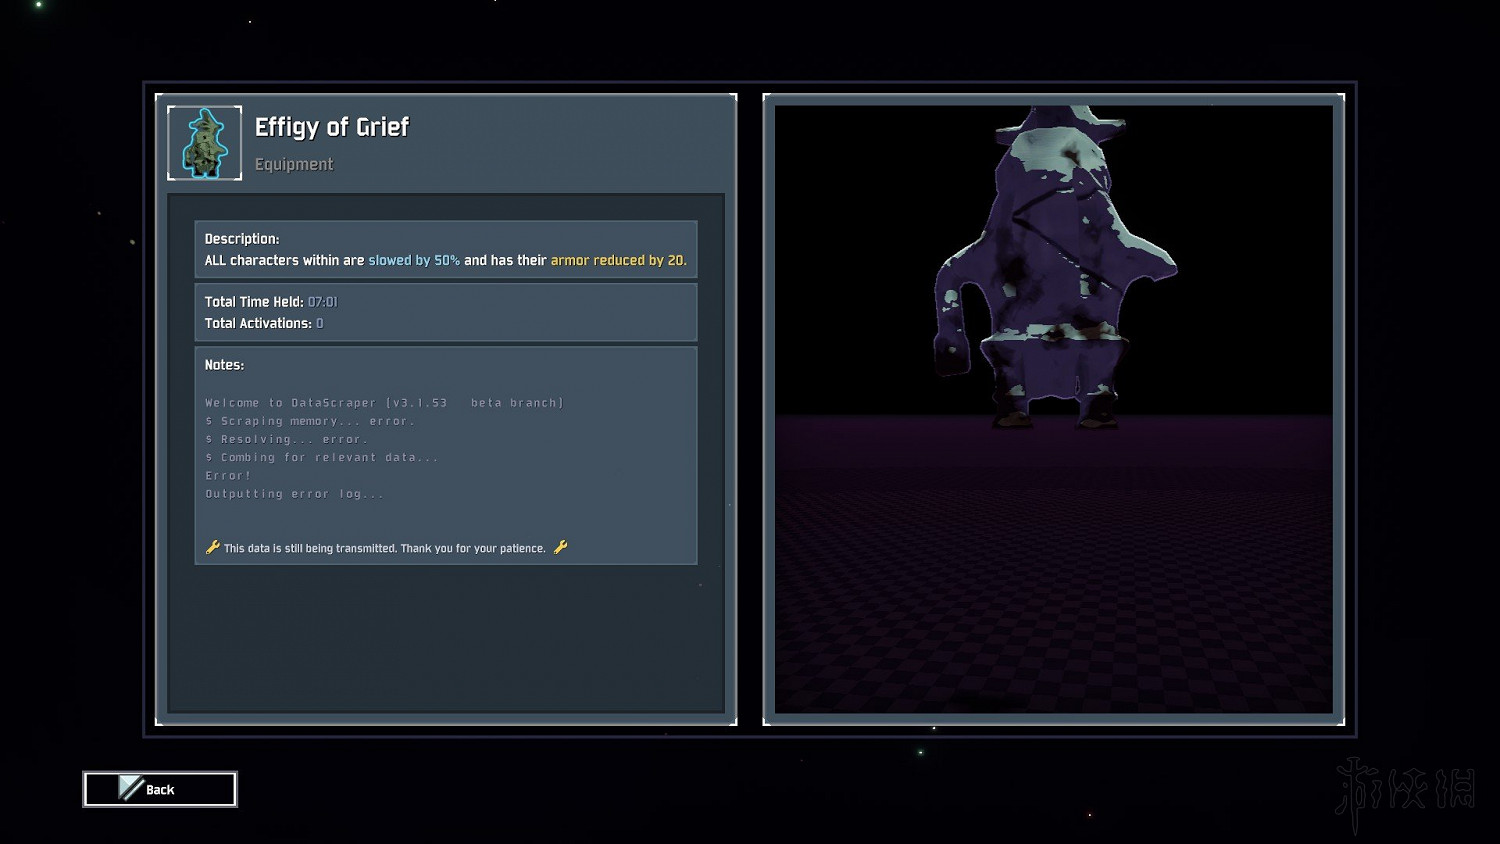Click the "Combing for relevant data..." line

pos(322,457)
